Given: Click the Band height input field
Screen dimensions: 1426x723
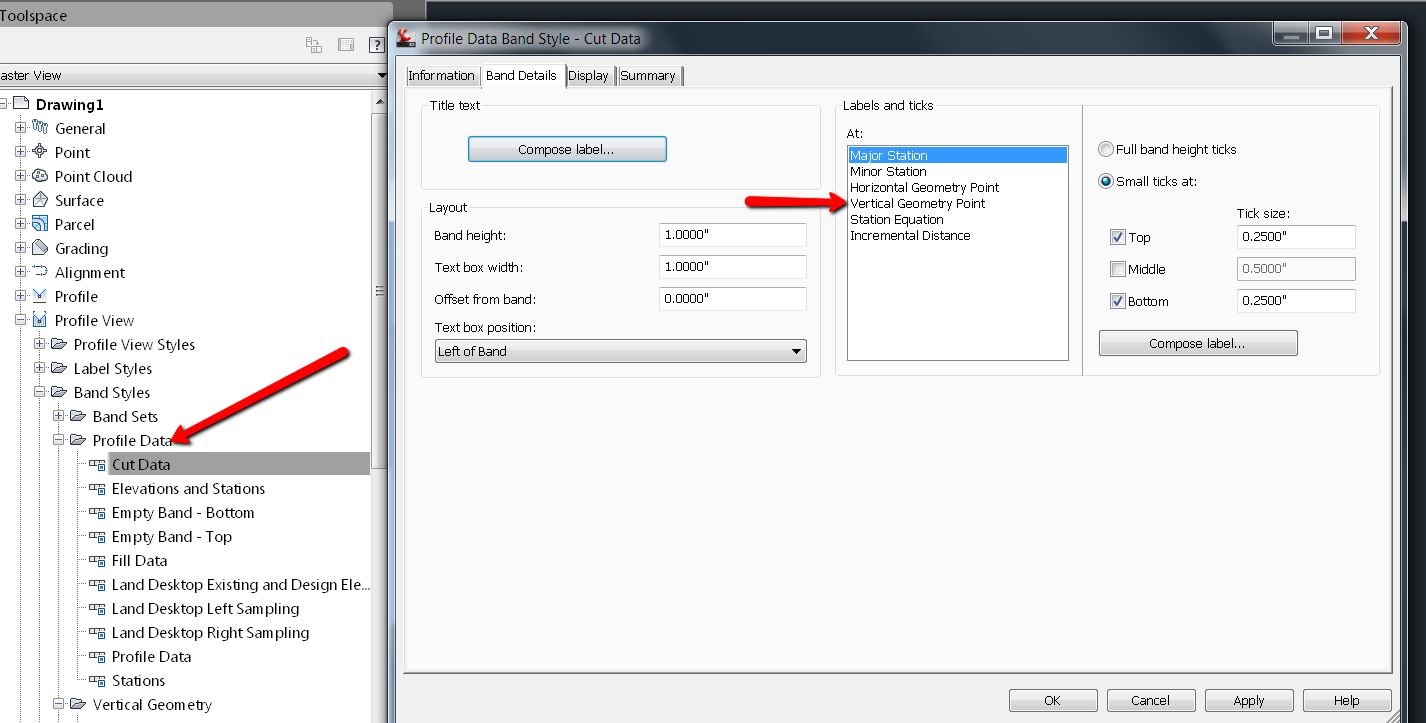Looking at the screenshot, I should [732, 234].
